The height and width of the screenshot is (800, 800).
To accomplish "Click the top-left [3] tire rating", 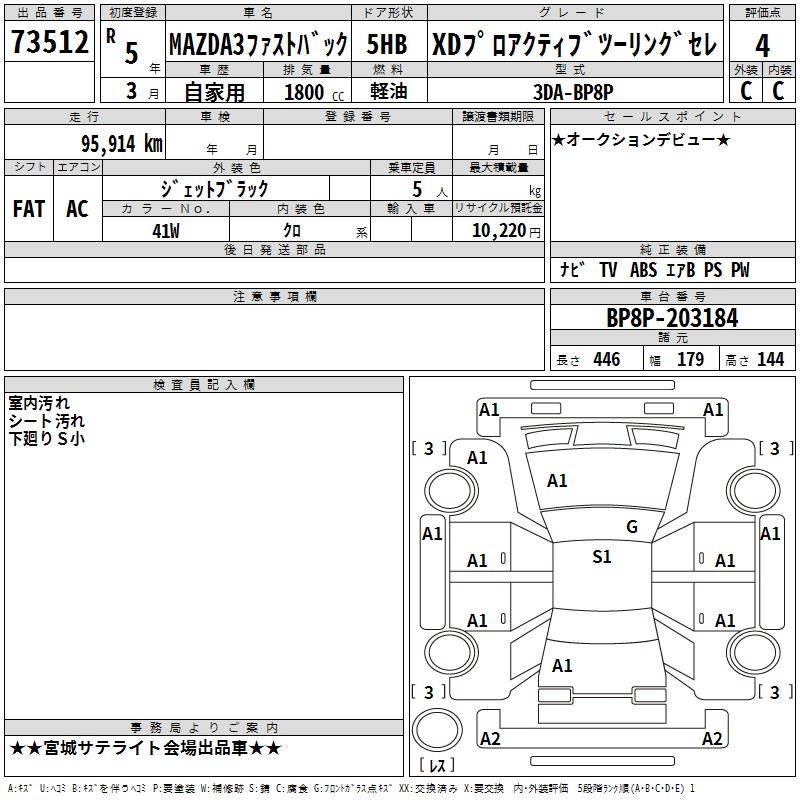I will (x=429, y=448).
